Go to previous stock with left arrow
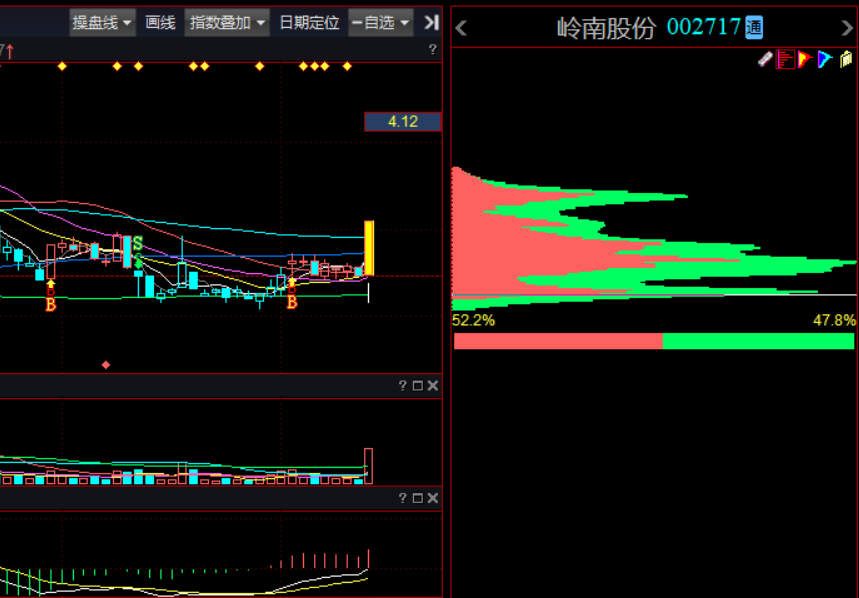859x598 pixels. pyautogui.click(x=461, y=28)
